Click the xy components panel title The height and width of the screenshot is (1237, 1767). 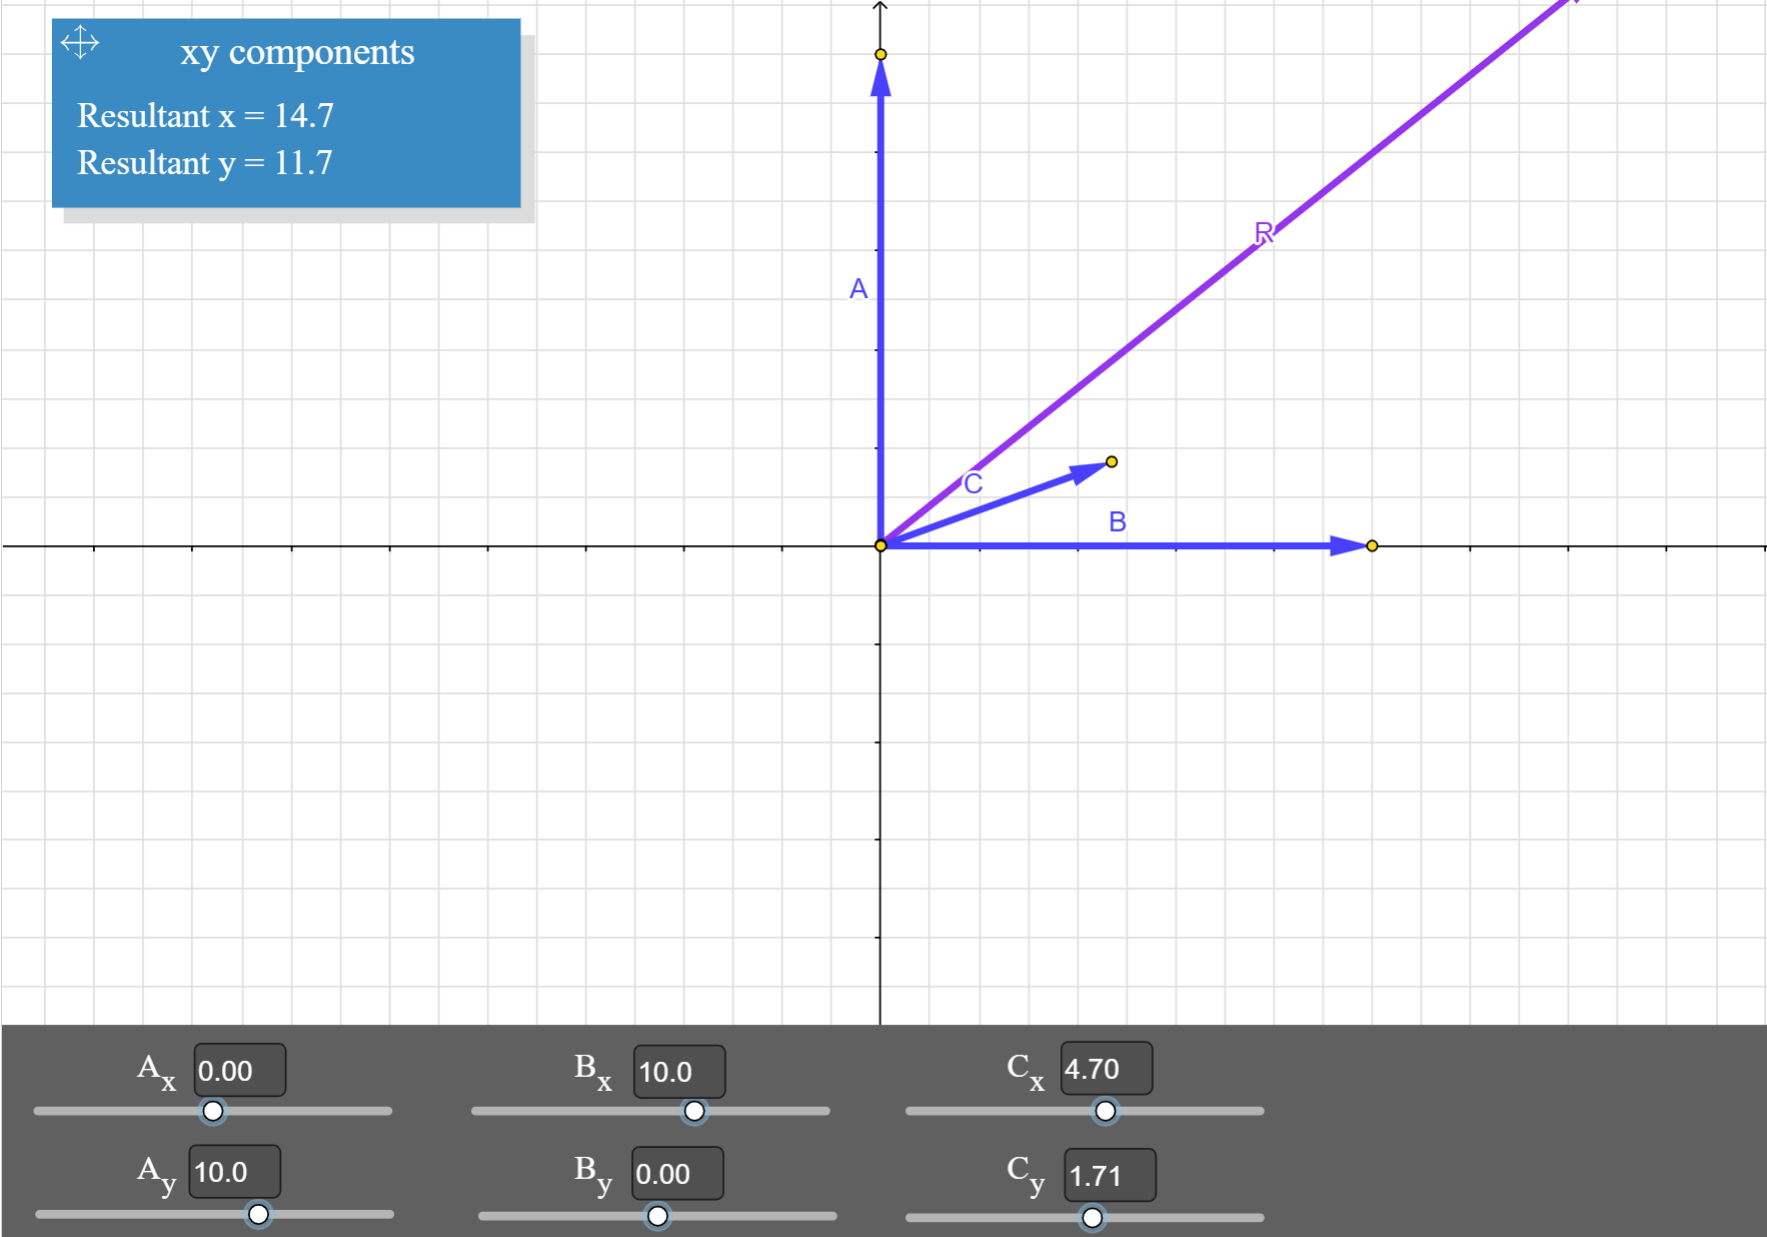pyautogui.click(x=297, y=52)
